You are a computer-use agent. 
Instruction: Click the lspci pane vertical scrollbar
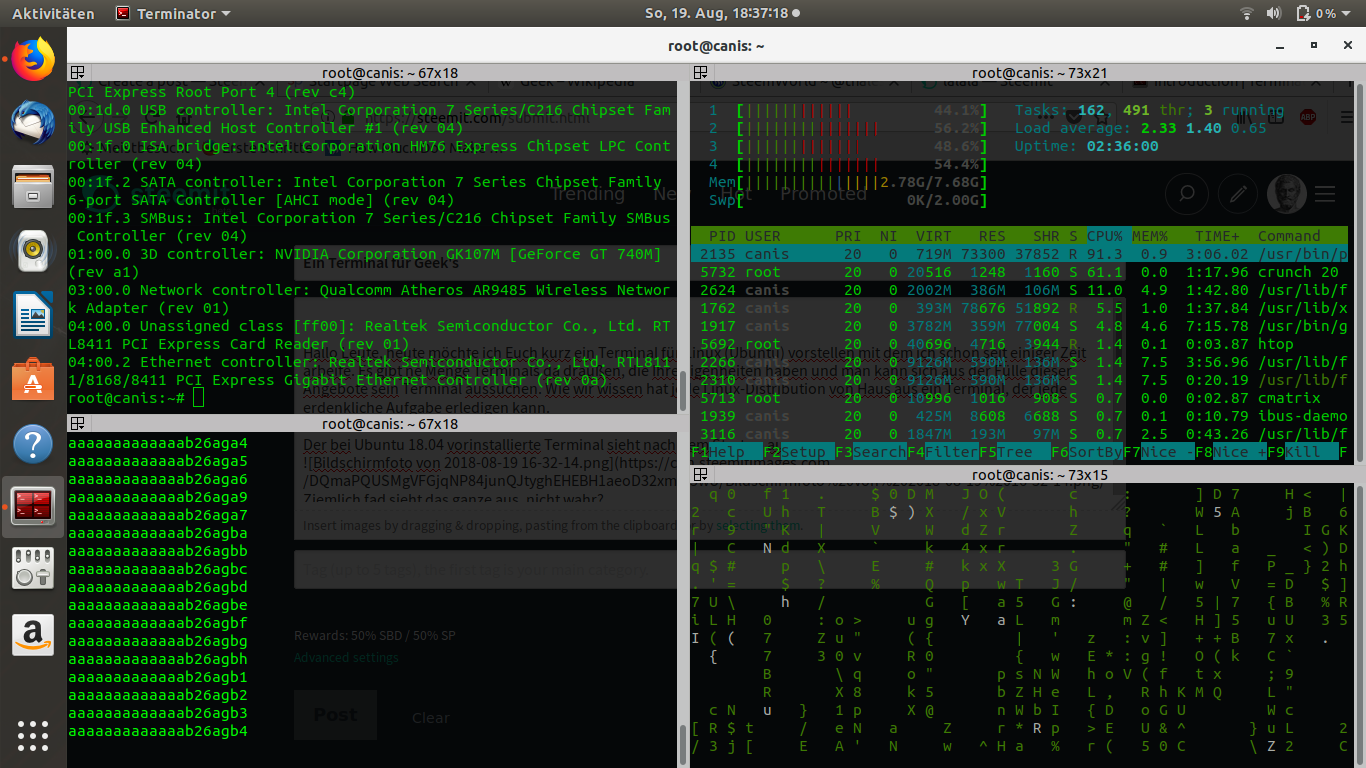[683, 390]
